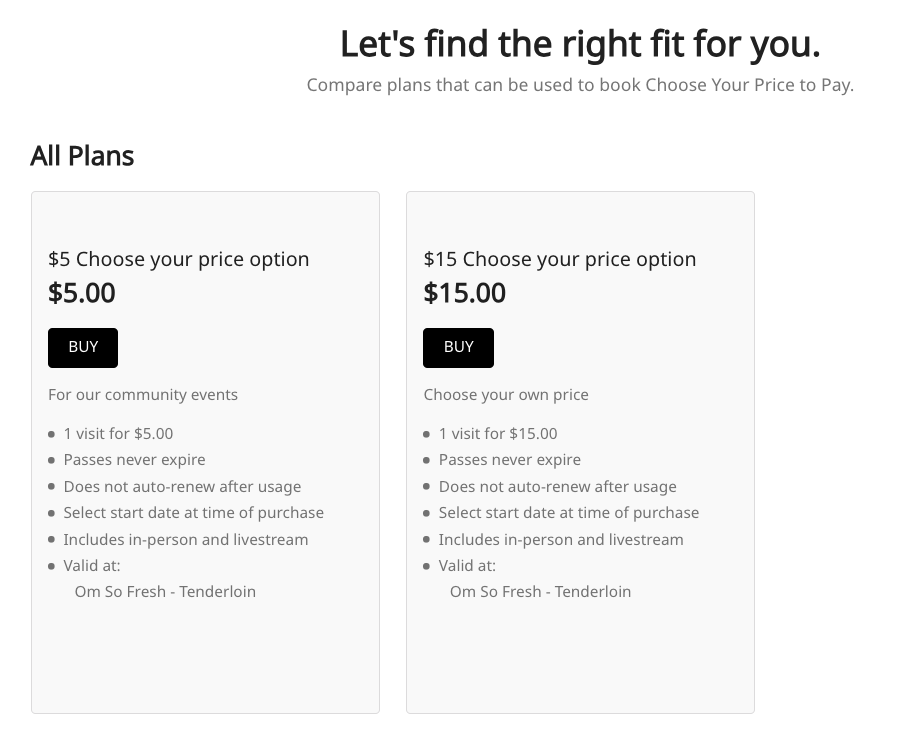Click the "Compare plans" subtitle text
The image size is (903, 743).
click(580, 85)
